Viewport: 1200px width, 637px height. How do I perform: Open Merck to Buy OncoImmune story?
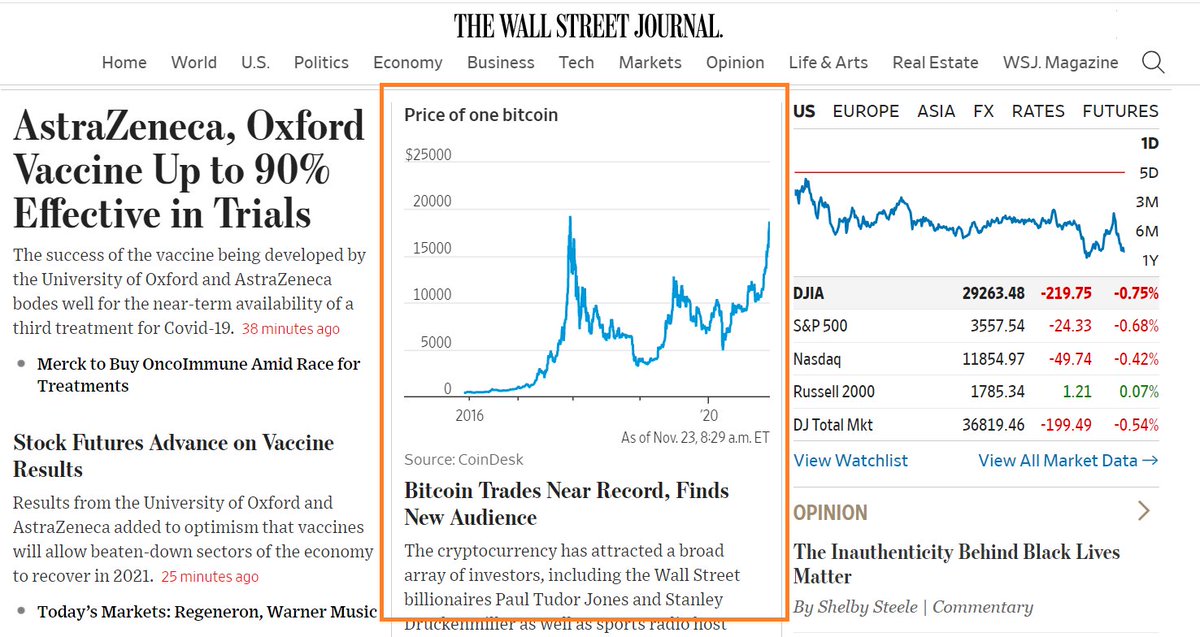coord(199,375)
